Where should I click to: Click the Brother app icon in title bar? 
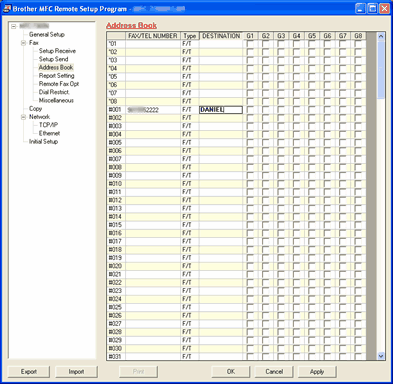coord(6,8)
